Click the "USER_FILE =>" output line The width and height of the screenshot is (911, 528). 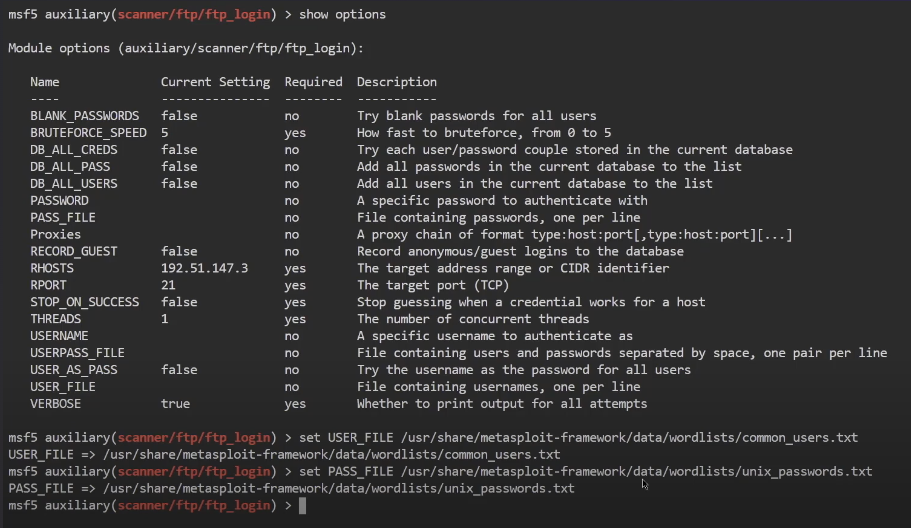click(x=284, y=455)
